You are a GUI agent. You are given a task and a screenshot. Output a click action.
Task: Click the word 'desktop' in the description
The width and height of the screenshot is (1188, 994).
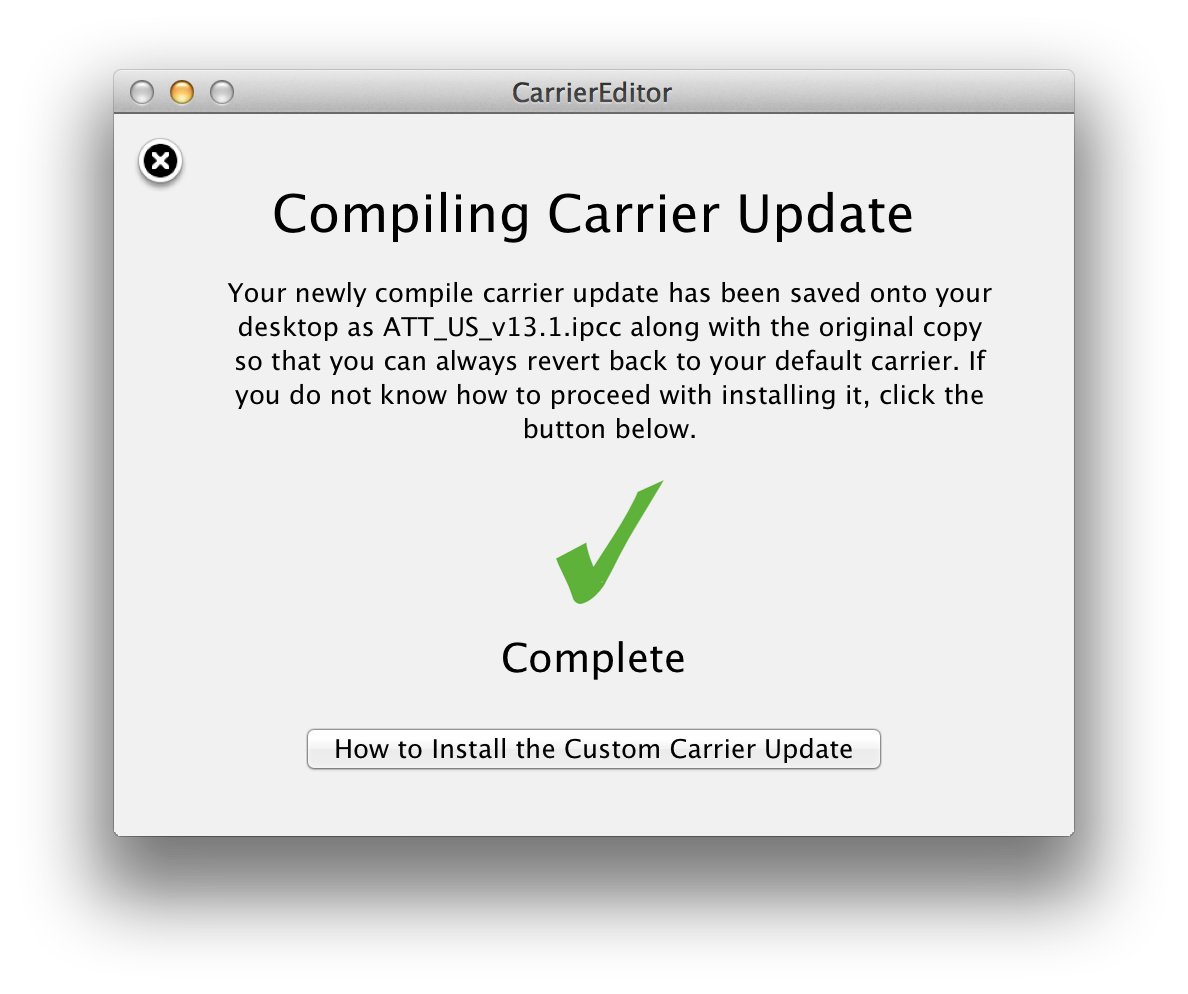(x=288, y=327)
